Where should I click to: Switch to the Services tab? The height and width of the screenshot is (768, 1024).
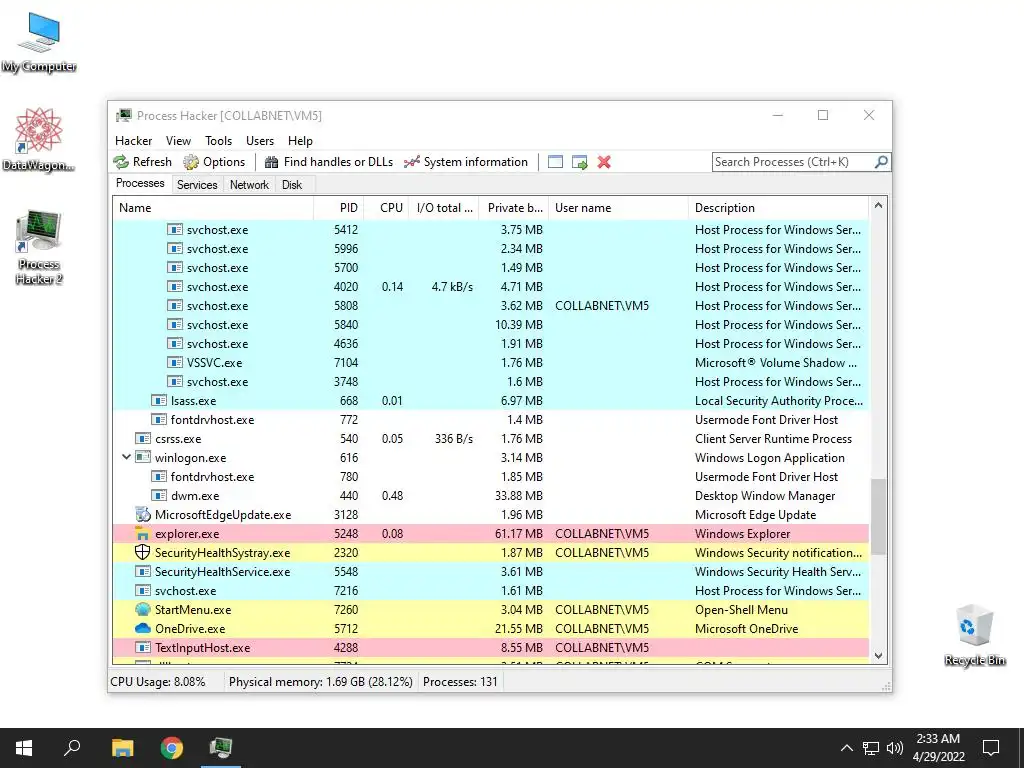click(x=197, y=185)
